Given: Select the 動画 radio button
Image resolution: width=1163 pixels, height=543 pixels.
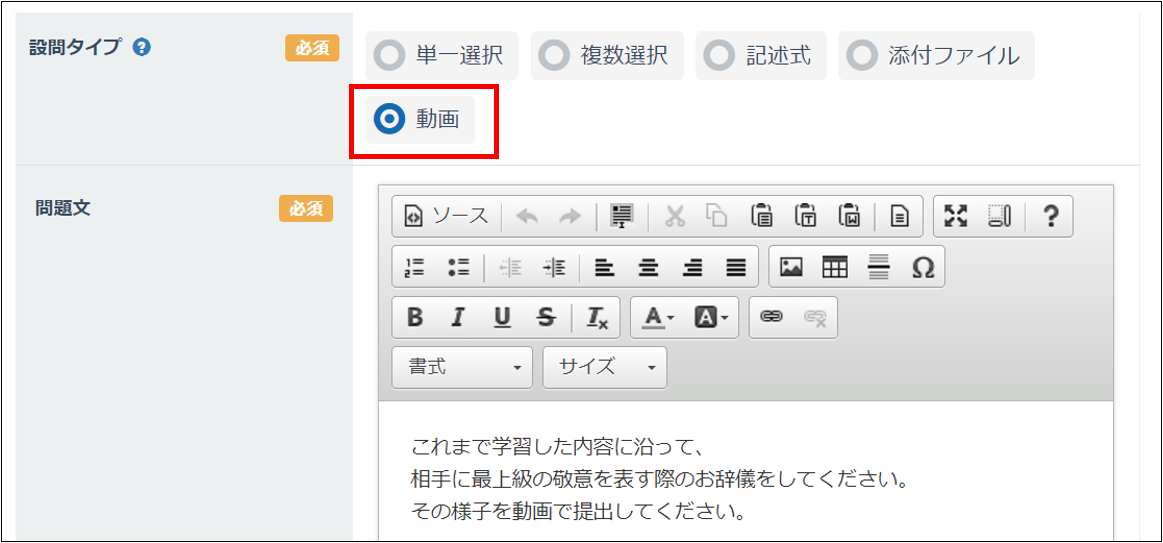Looking at the screenshot, I should 388,119.
